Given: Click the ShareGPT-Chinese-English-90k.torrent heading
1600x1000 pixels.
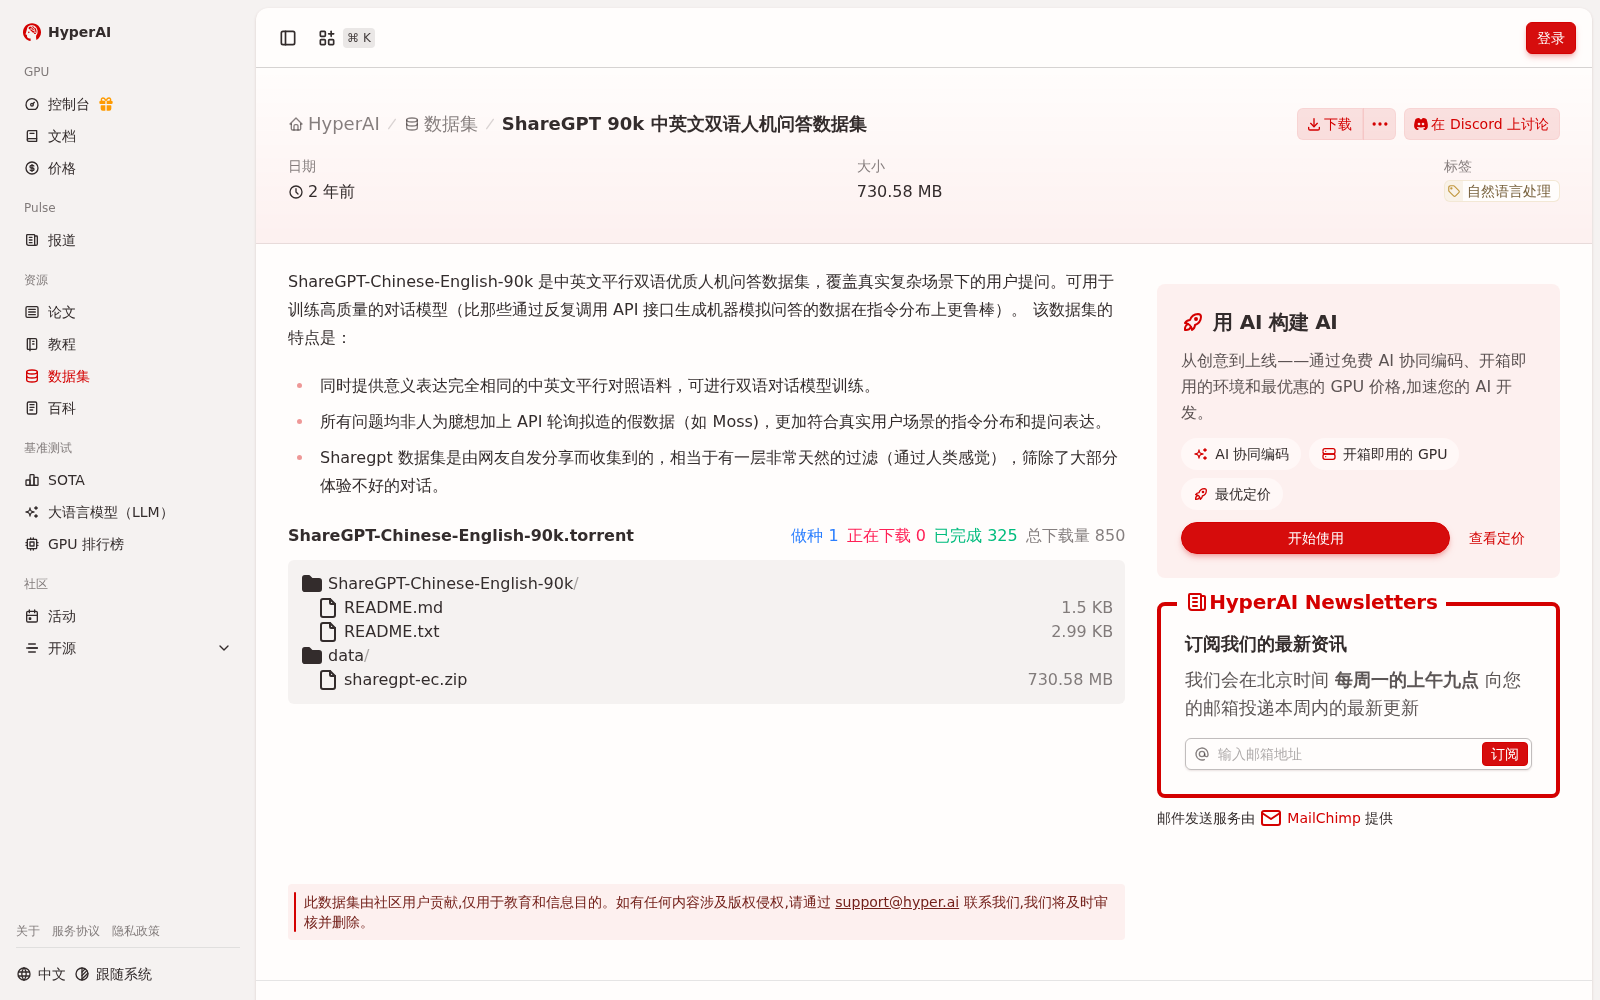Looking at the screenshot, I should 461,536.
